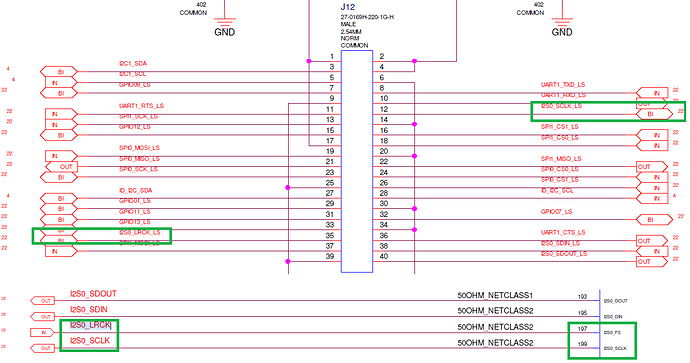Select the right GND ground symbol

tap(562, 26)
